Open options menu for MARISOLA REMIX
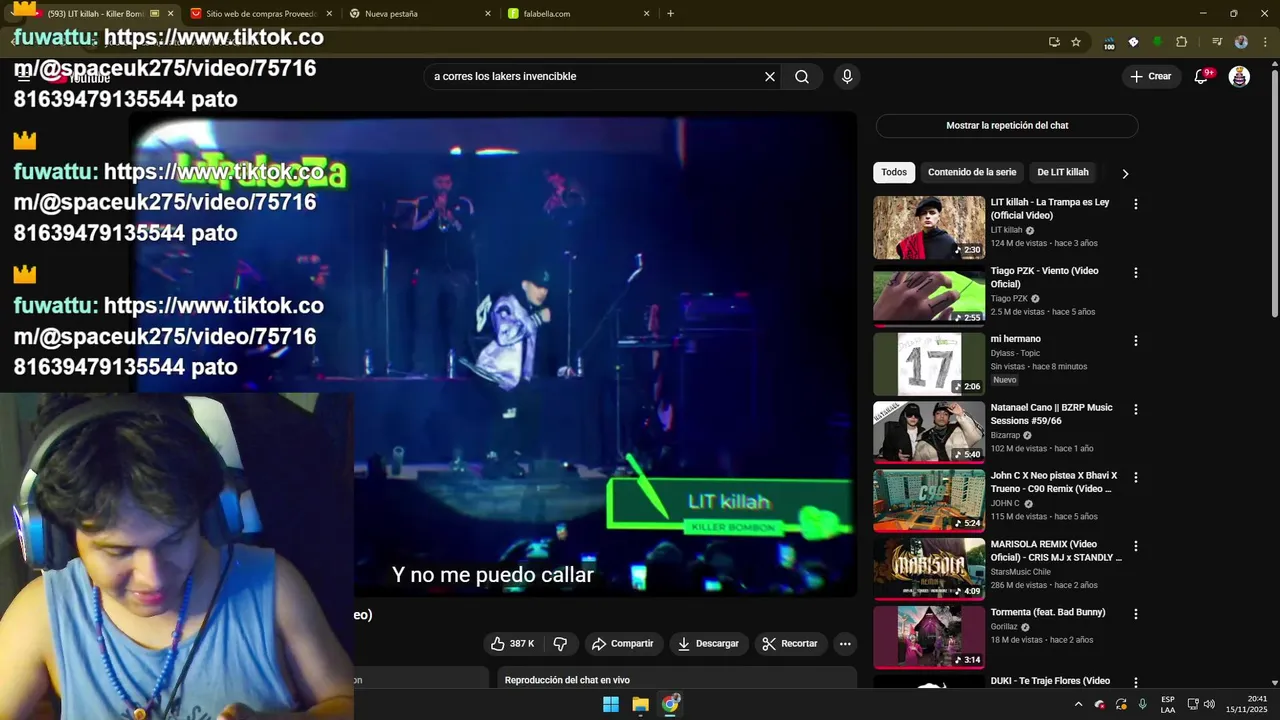 click(x=1135, y=546)
